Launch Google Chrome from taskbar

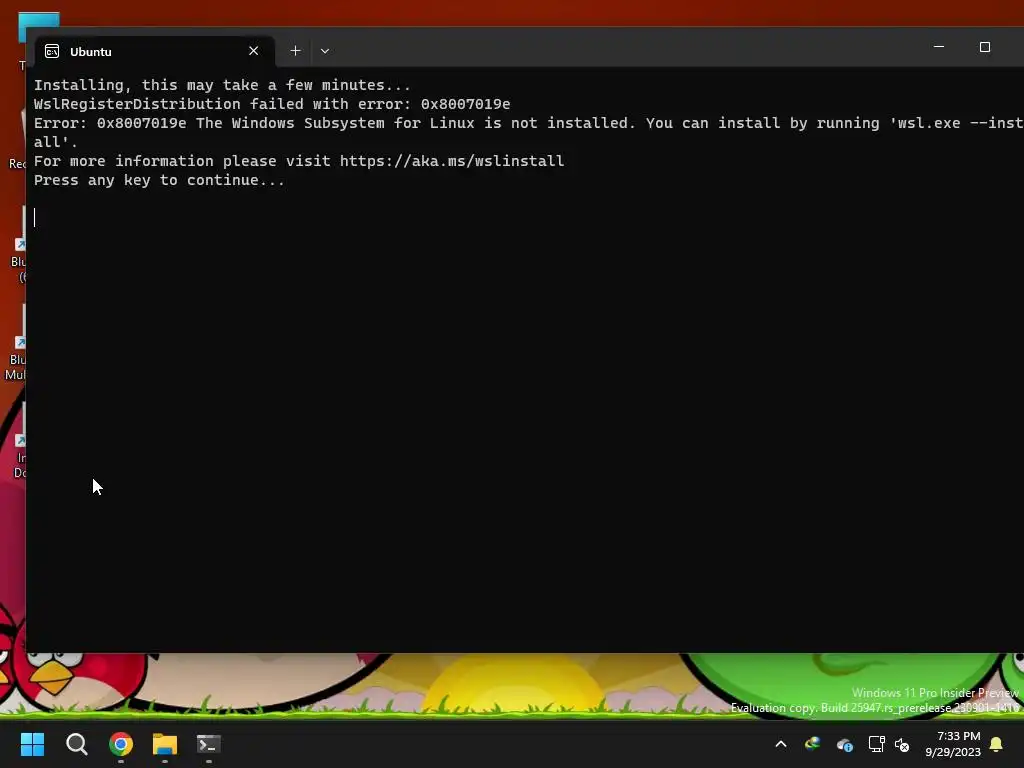click(121, 744)
